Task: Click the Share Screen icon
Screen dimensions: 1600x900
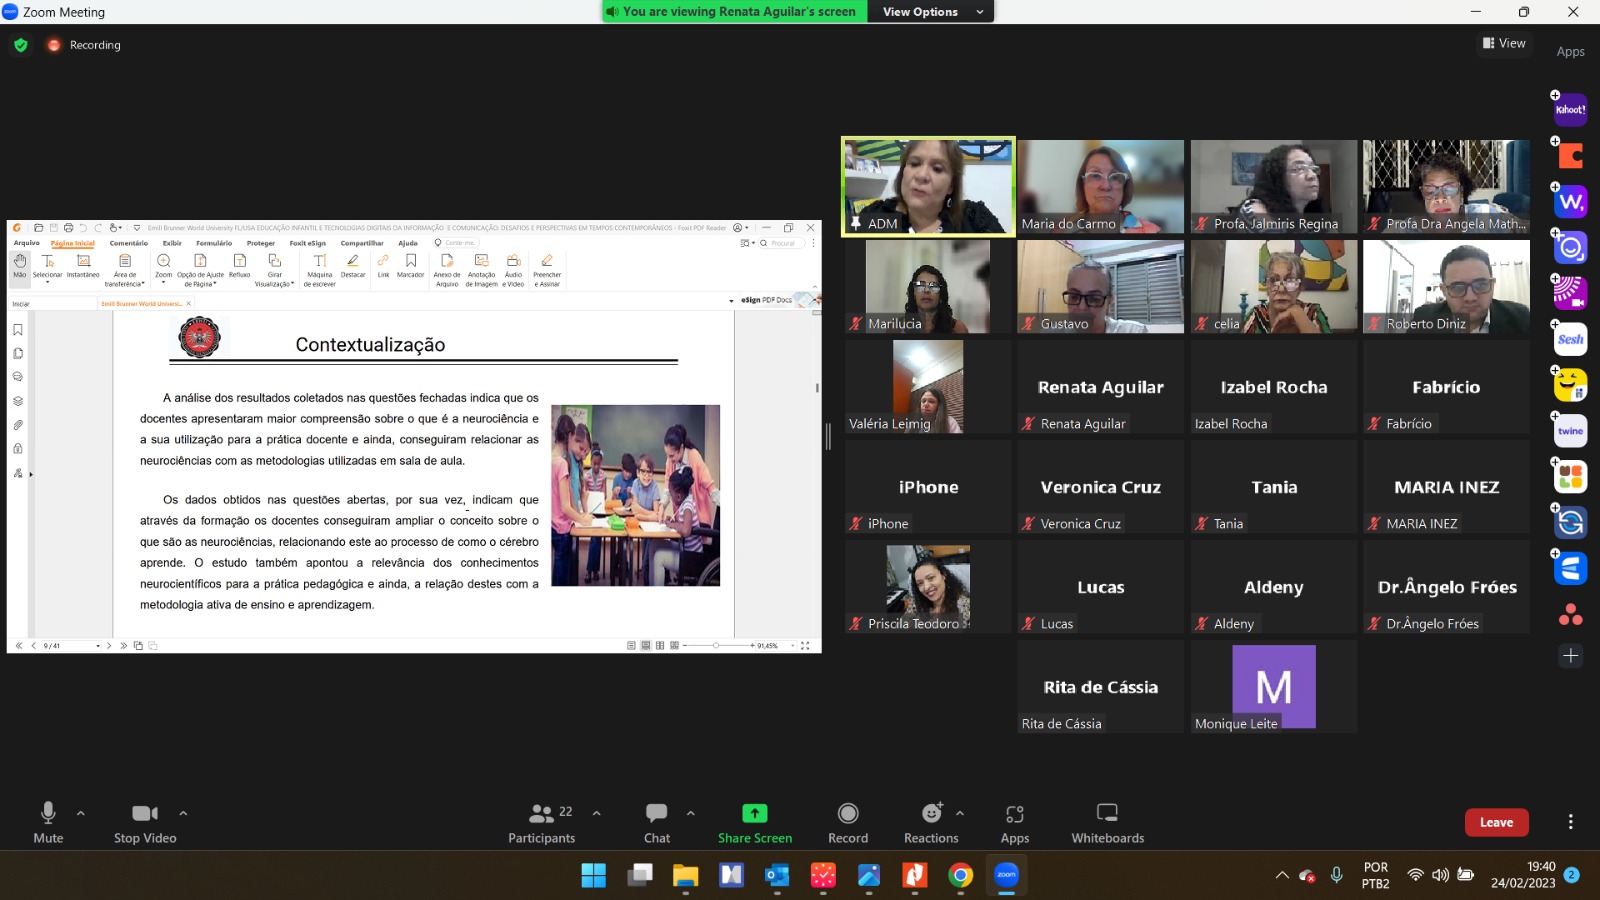Action: coord(755,814)
